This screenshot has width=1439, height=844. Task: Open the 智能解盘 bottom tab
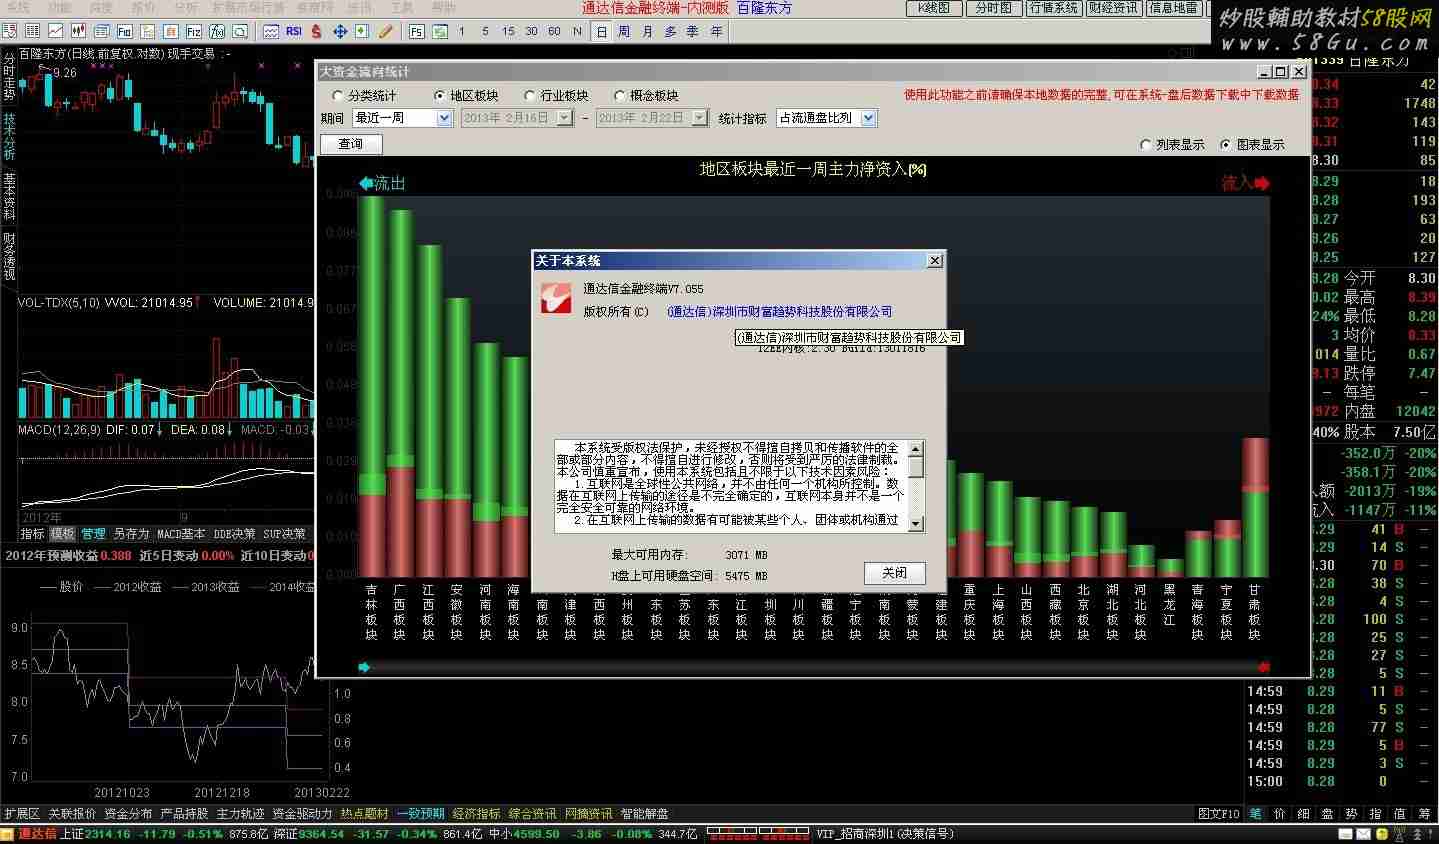[x=644, y=814]
